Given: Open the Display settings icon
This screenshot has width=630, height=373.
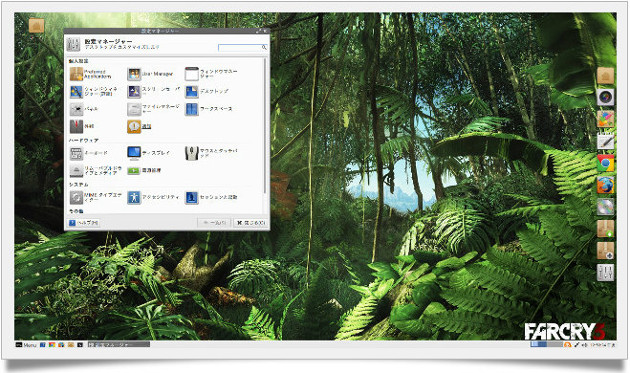Looking at the screenshot, I should tap(134, 153).
